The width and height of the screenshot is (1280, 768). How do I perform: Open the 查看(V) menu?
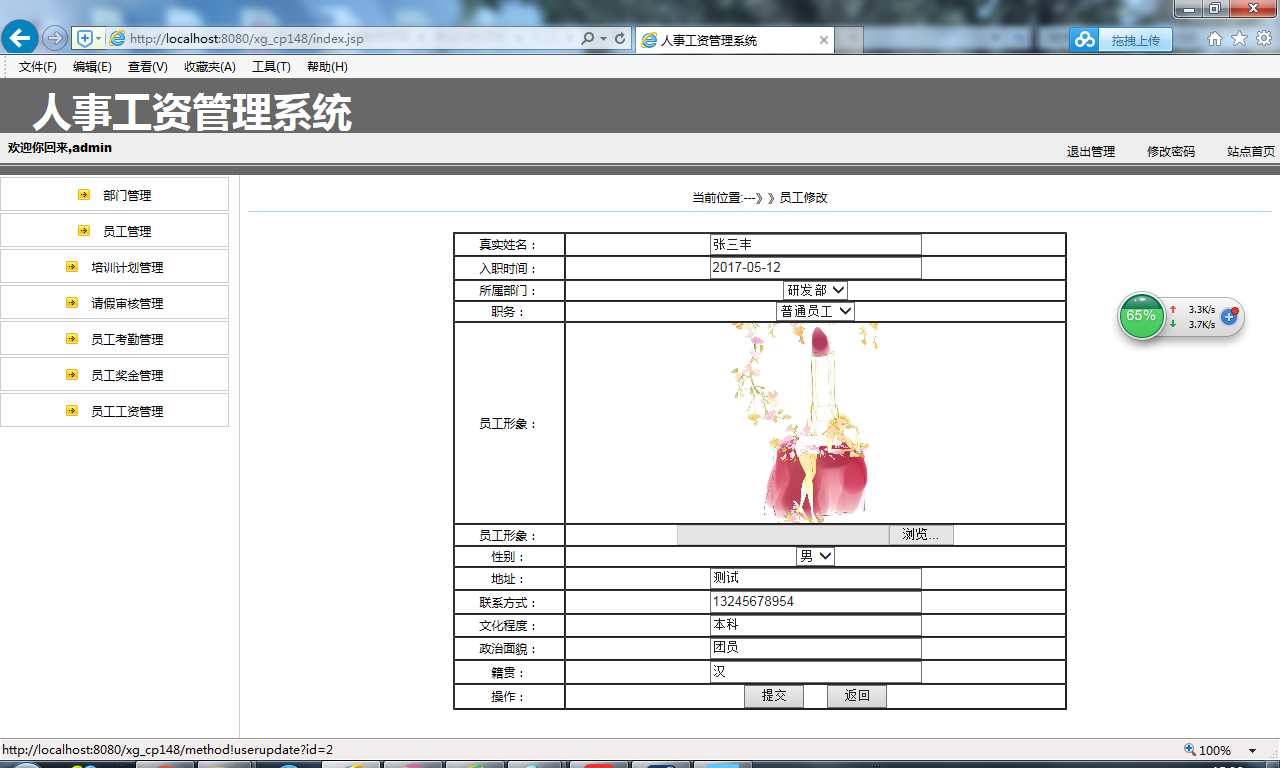[x=148, y=67]
